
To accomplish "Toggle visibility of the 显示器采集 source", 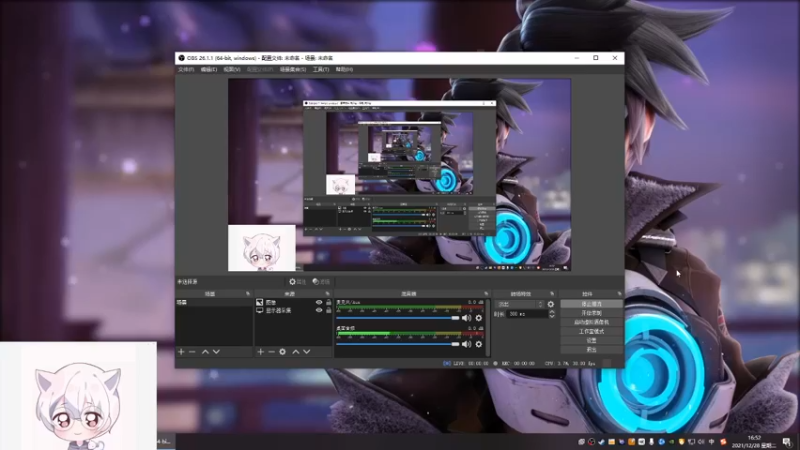I will (319, 310).
